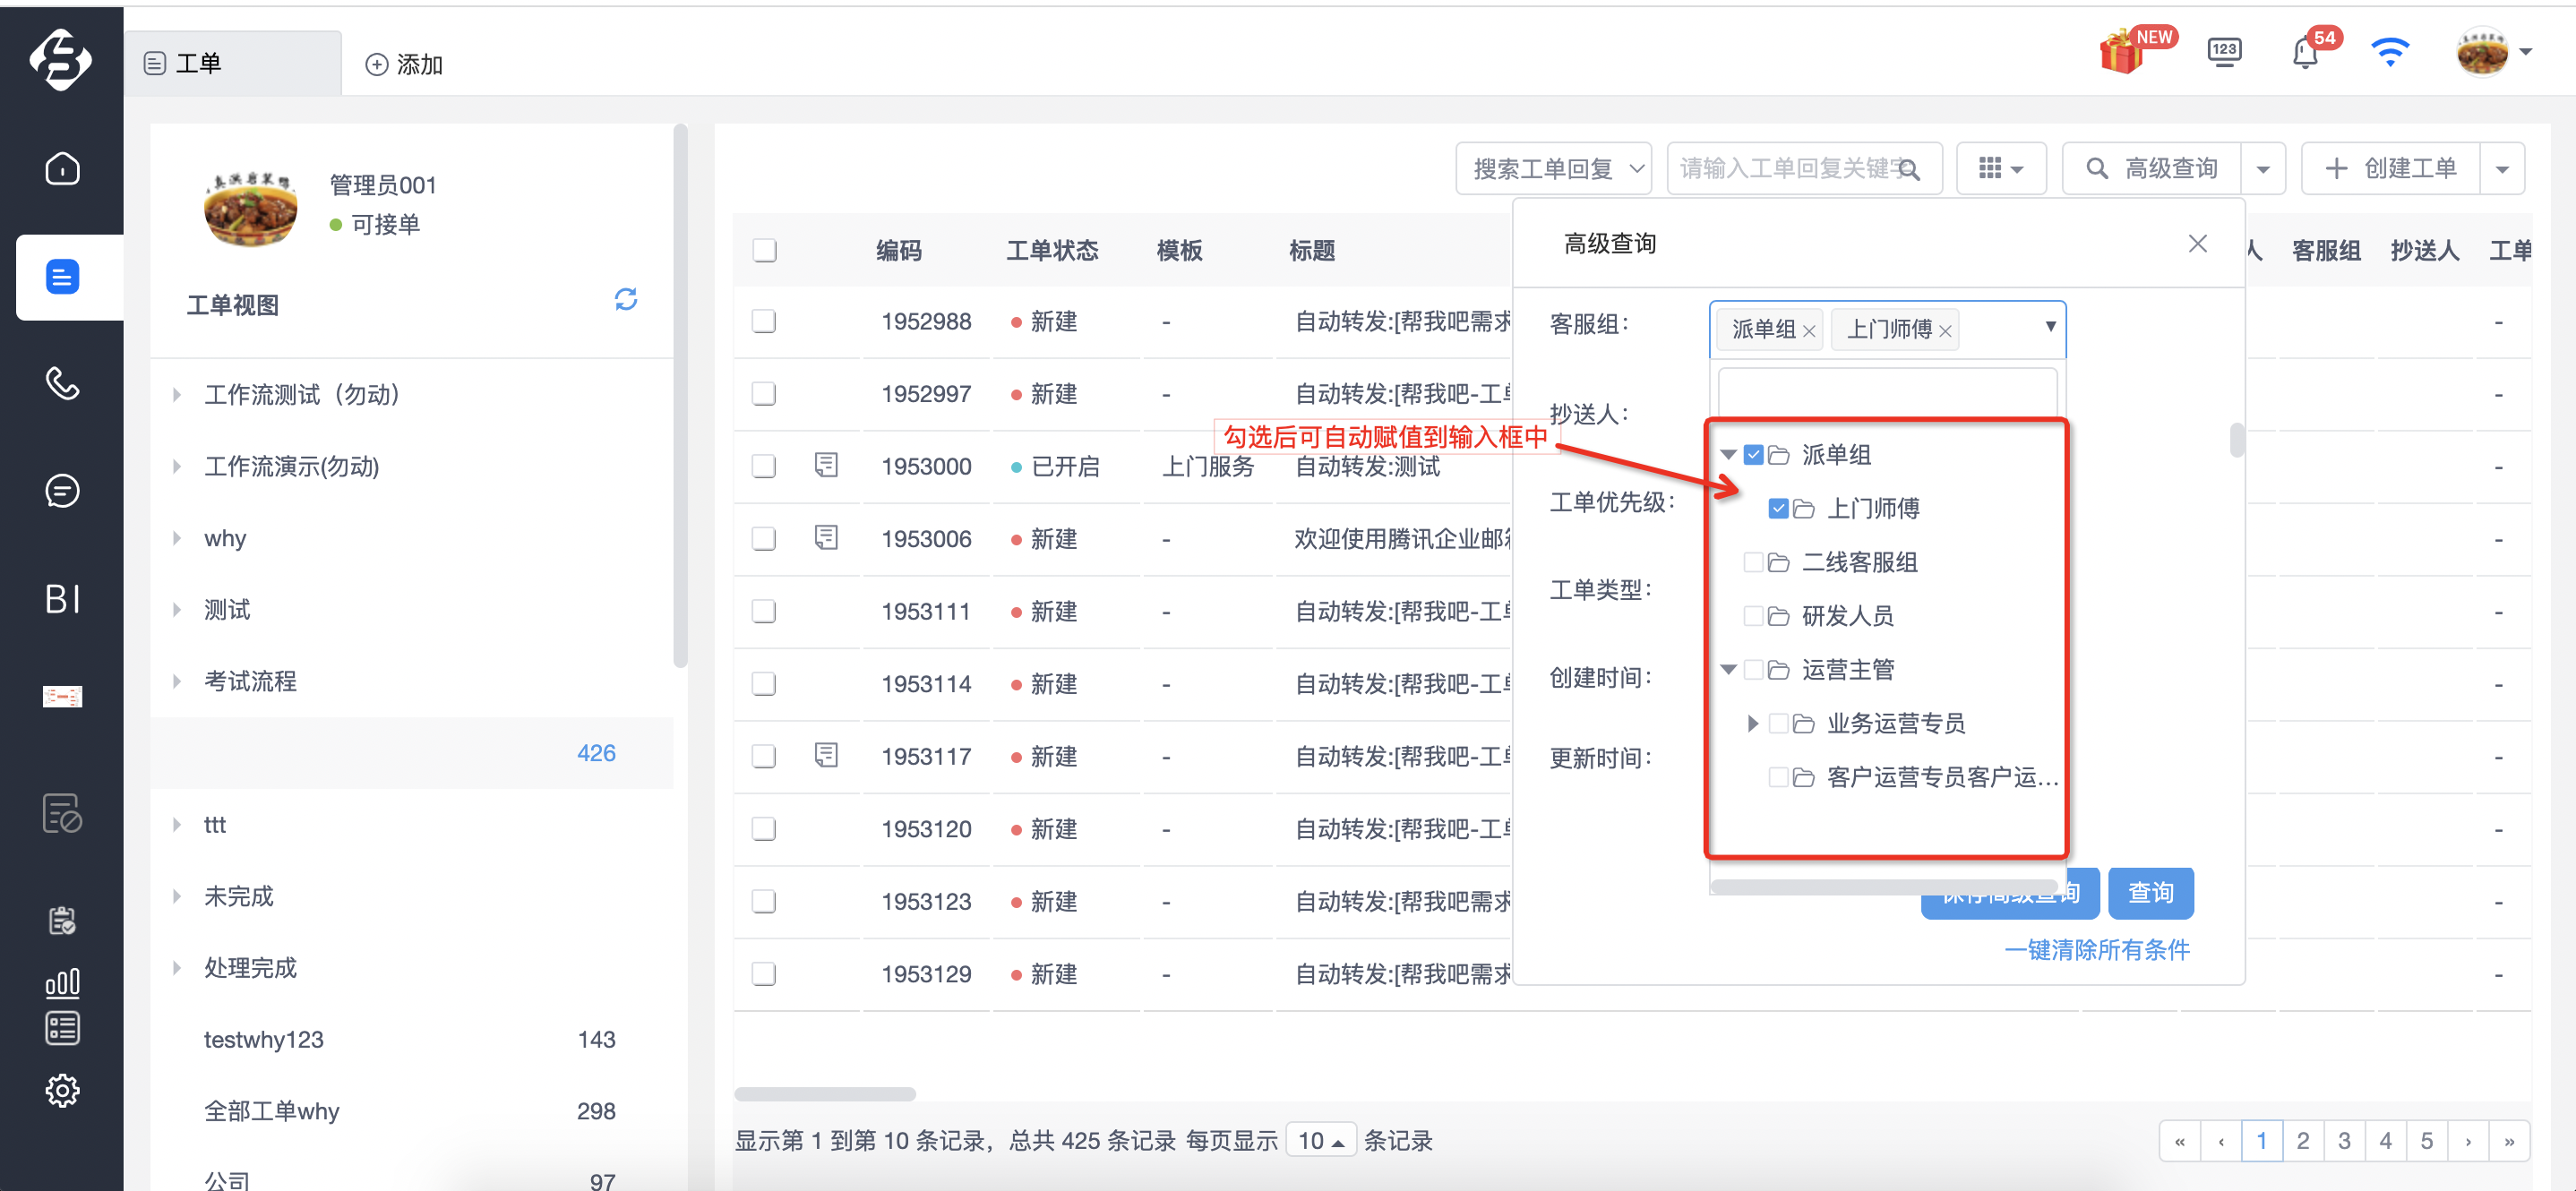The height and width of the screenshot is (1191, 2576).
Task: Expand the 业务运营专员 tree node
Action: 1752,723
